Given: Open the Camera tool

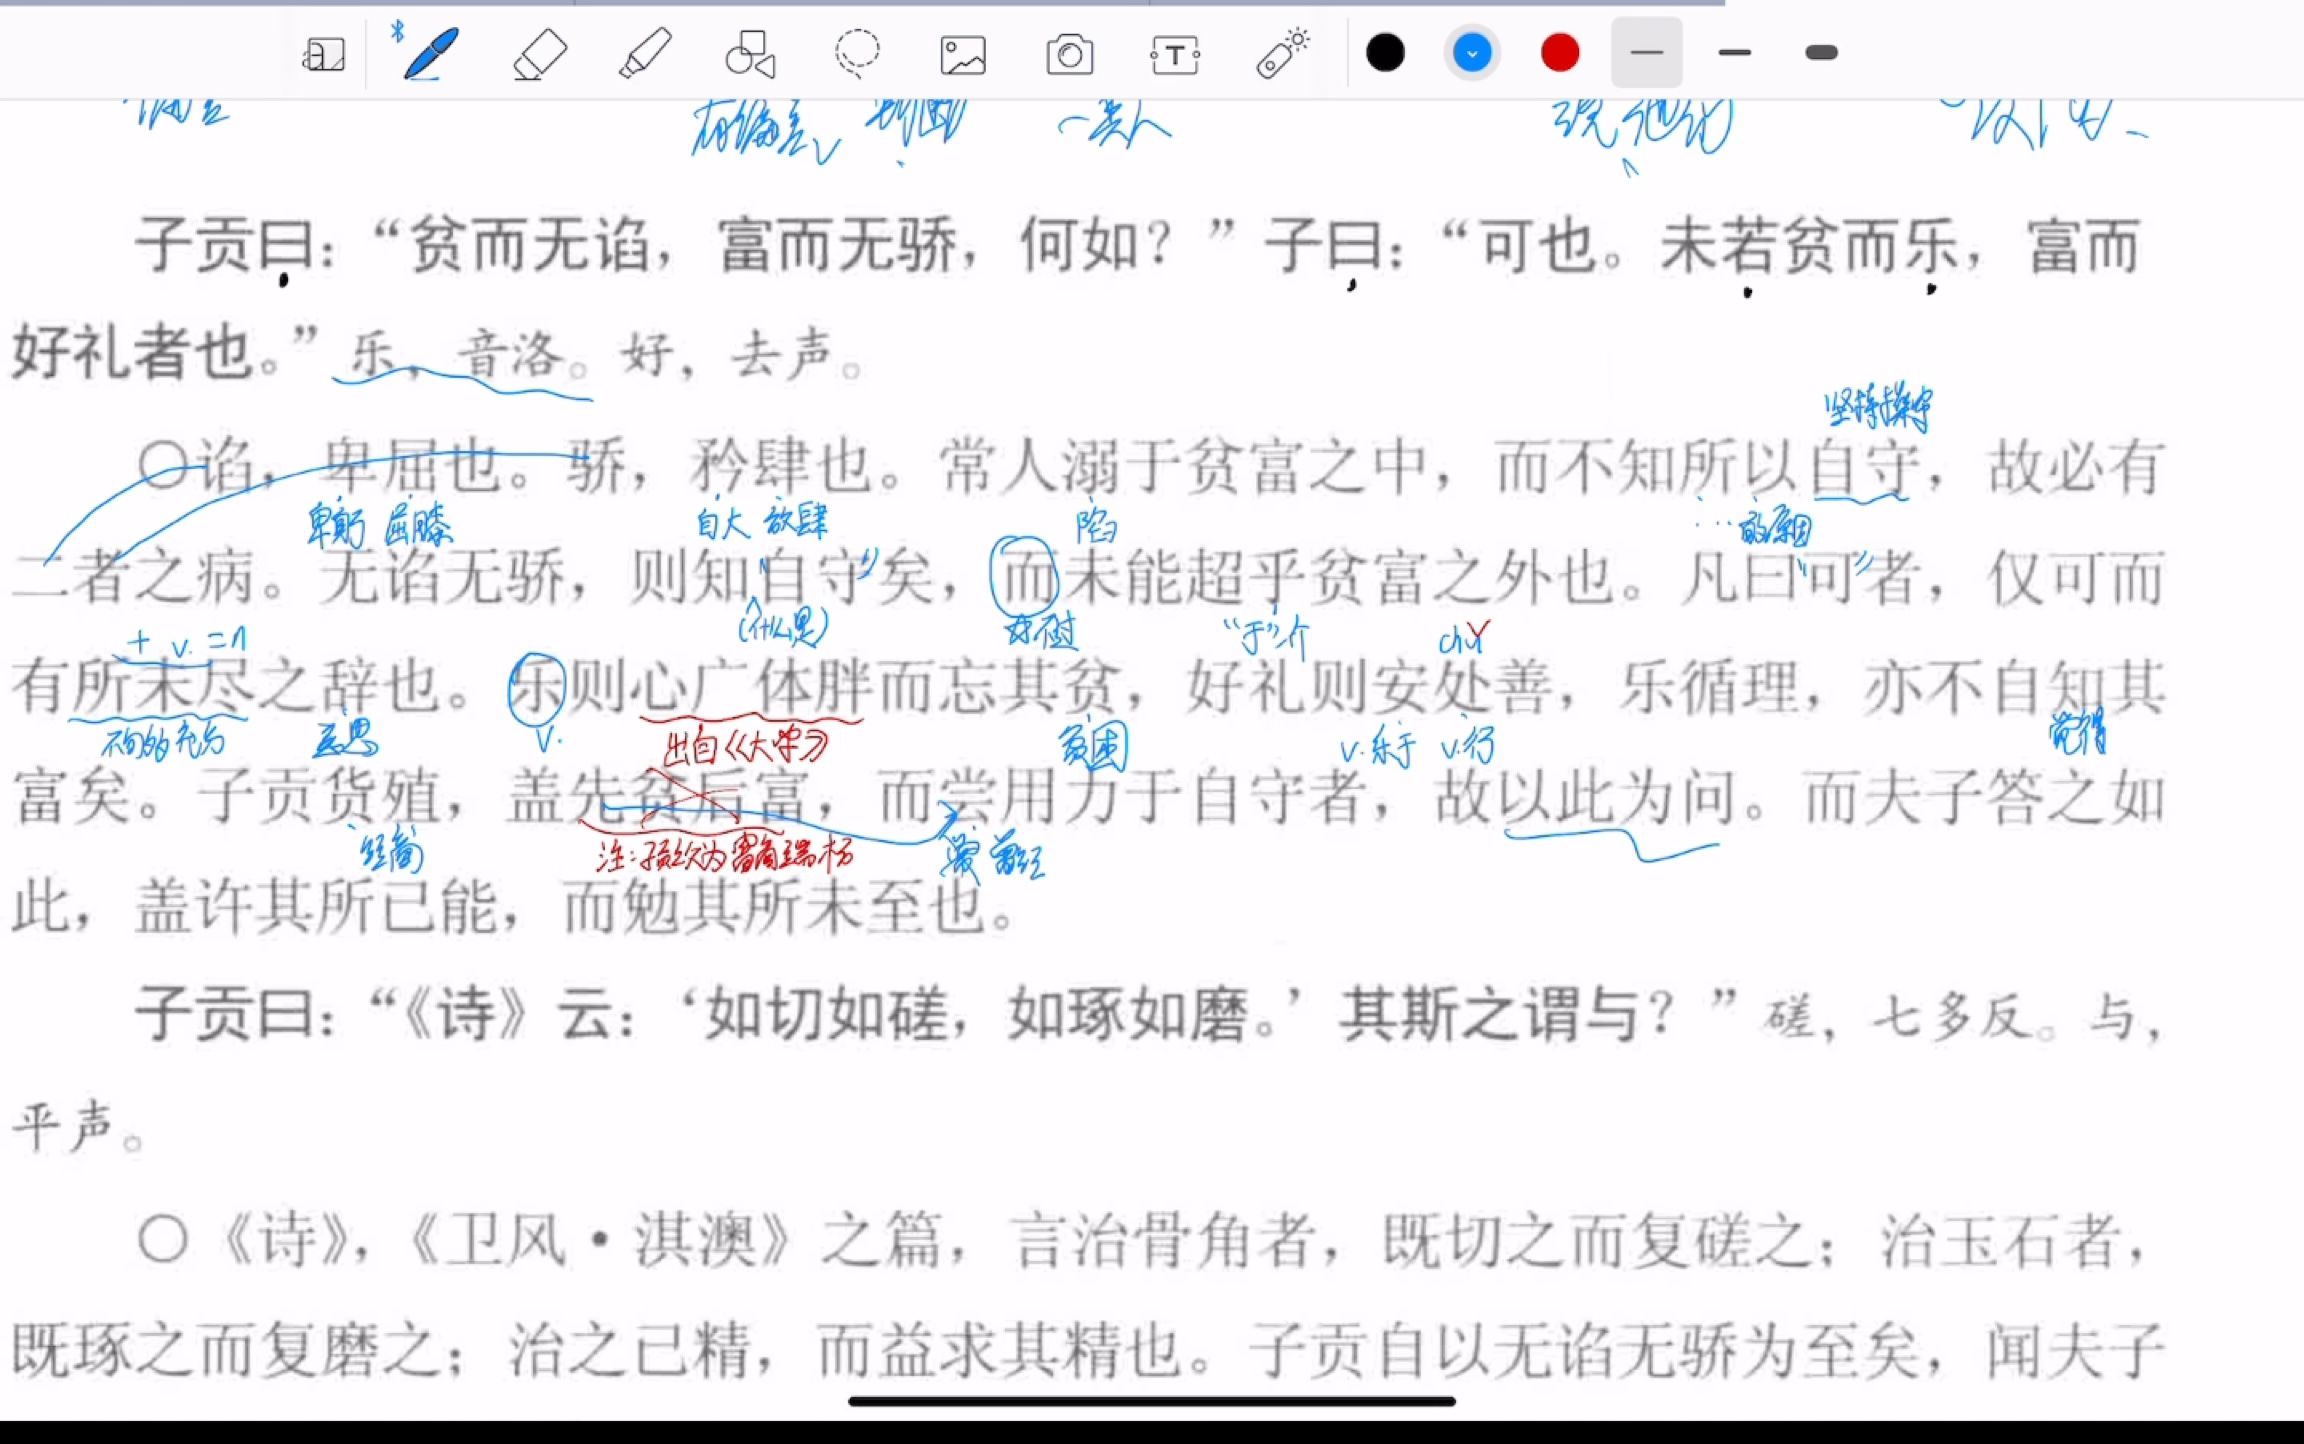Looking at the screenshot, I should click(1069, 54).
